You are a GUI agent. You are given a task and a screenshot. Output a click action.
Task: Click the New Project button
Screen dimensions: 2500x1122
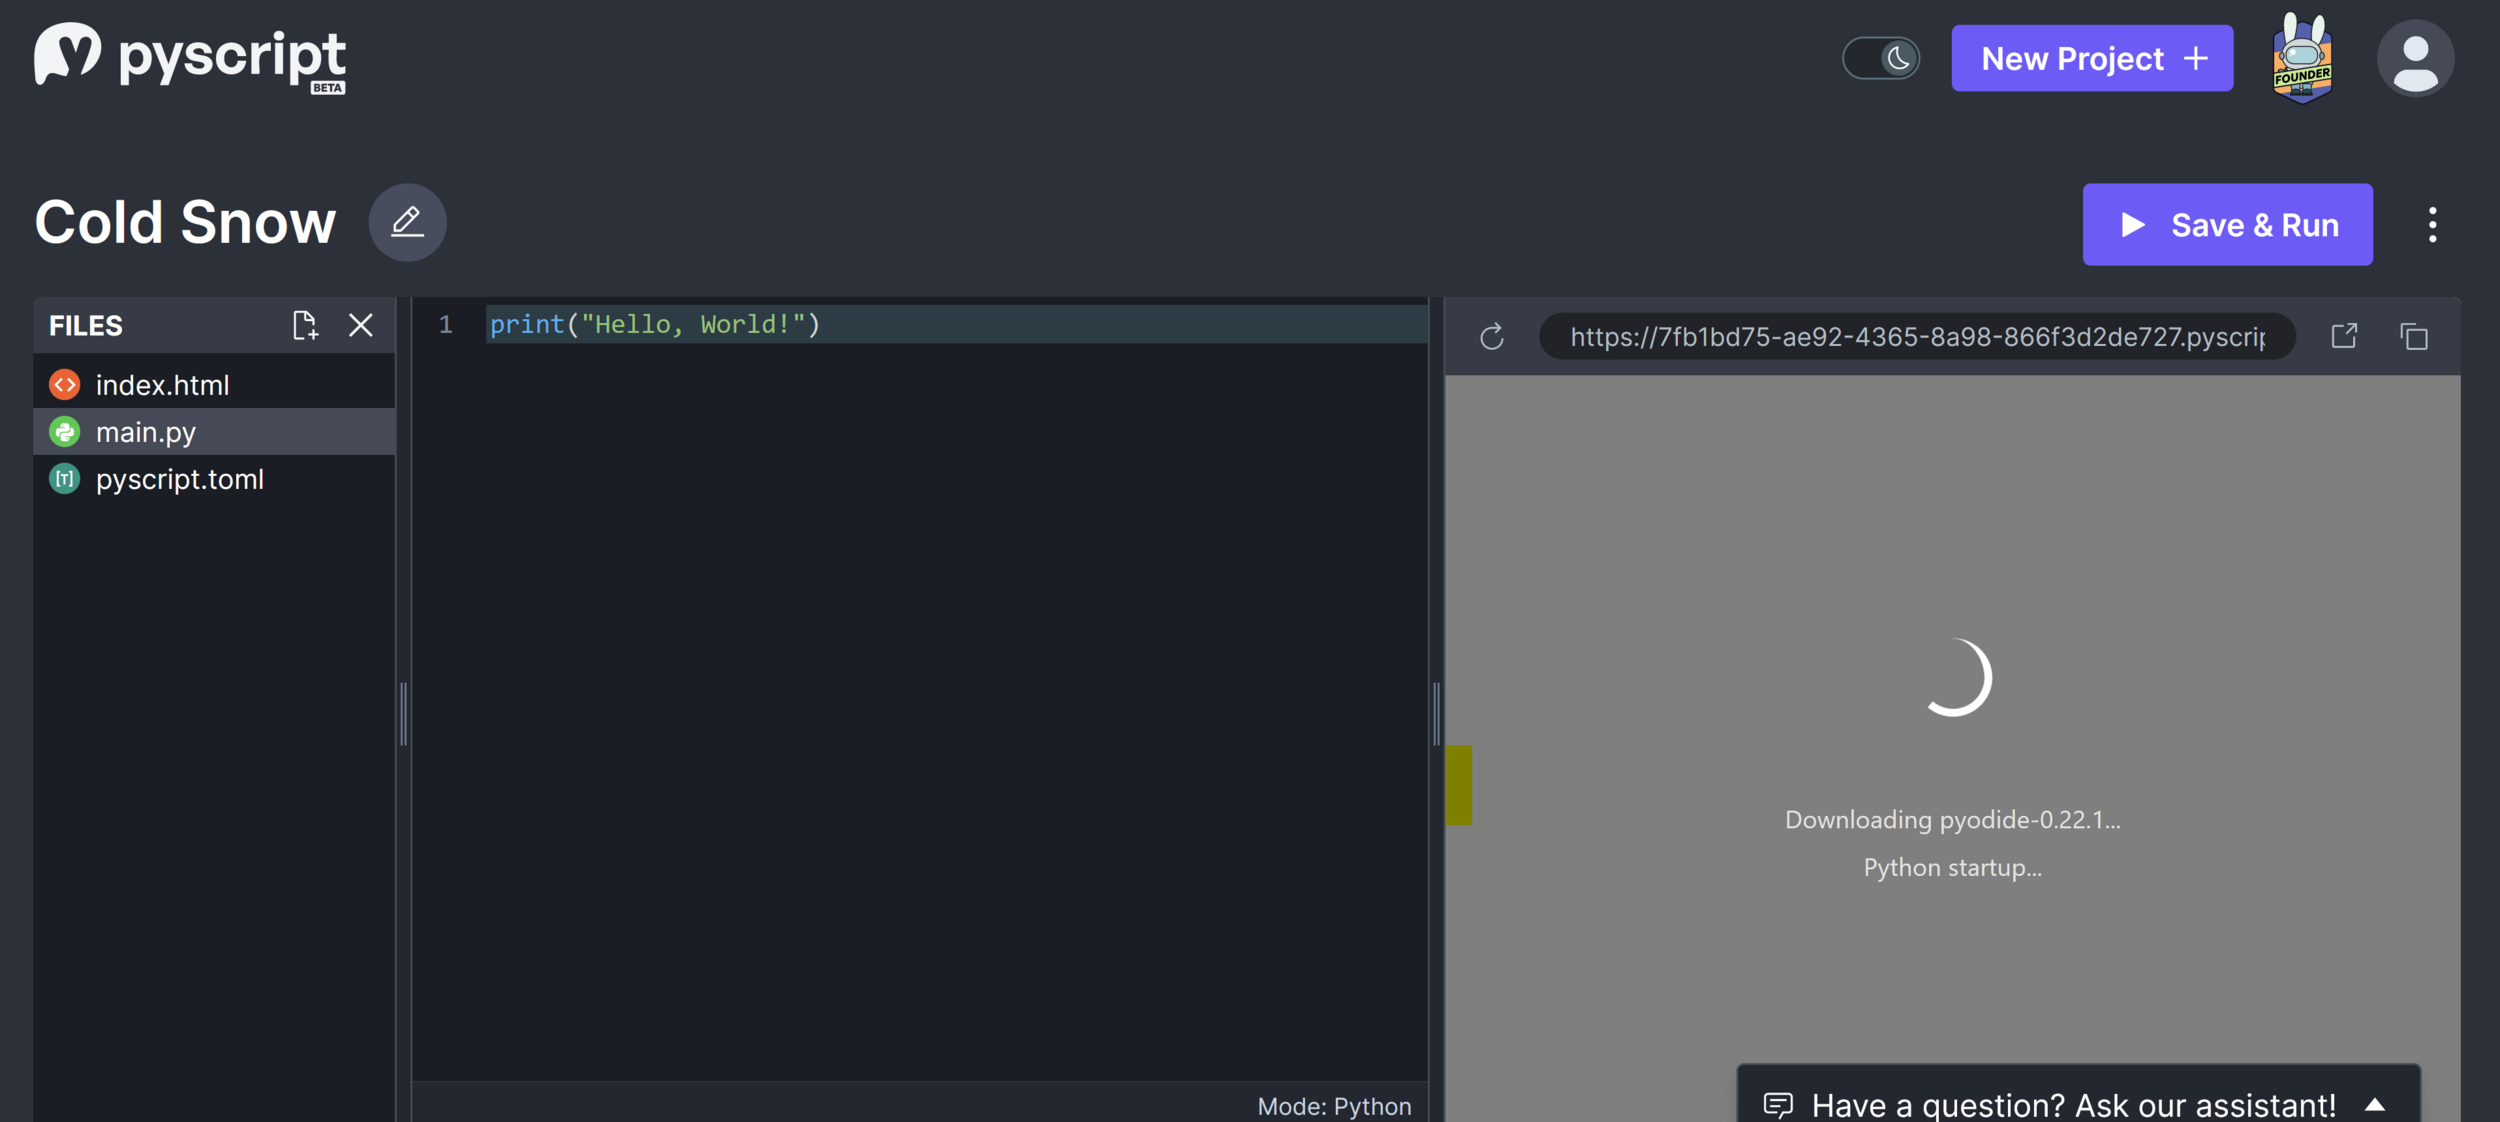(2092, 59)
